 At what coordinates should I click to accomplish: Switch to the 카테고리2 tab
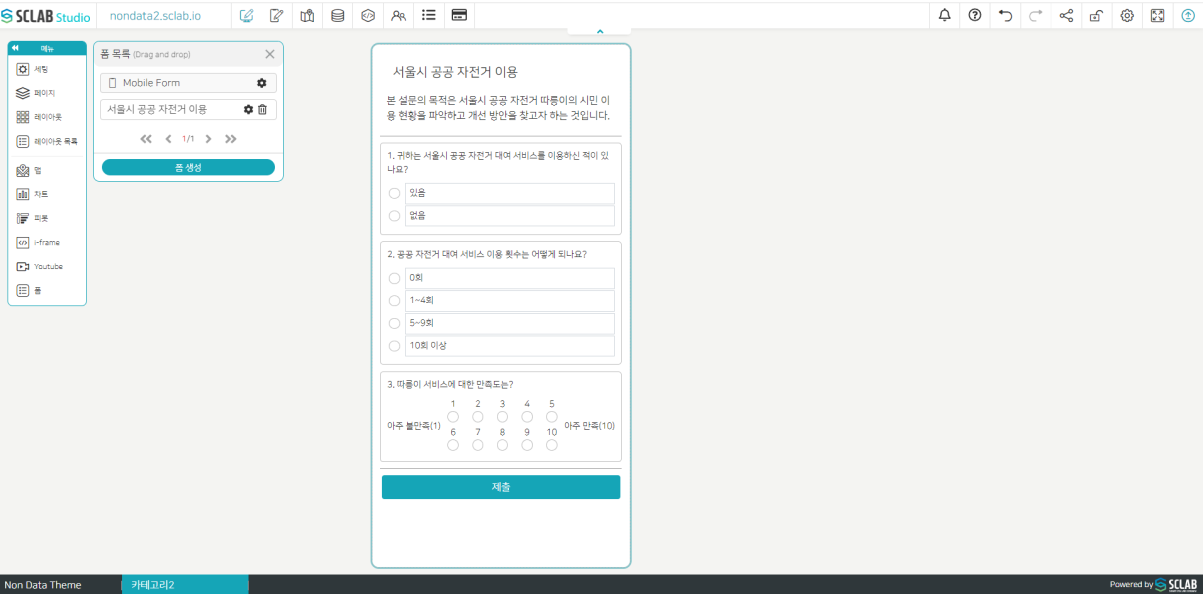tap(184, 584)
